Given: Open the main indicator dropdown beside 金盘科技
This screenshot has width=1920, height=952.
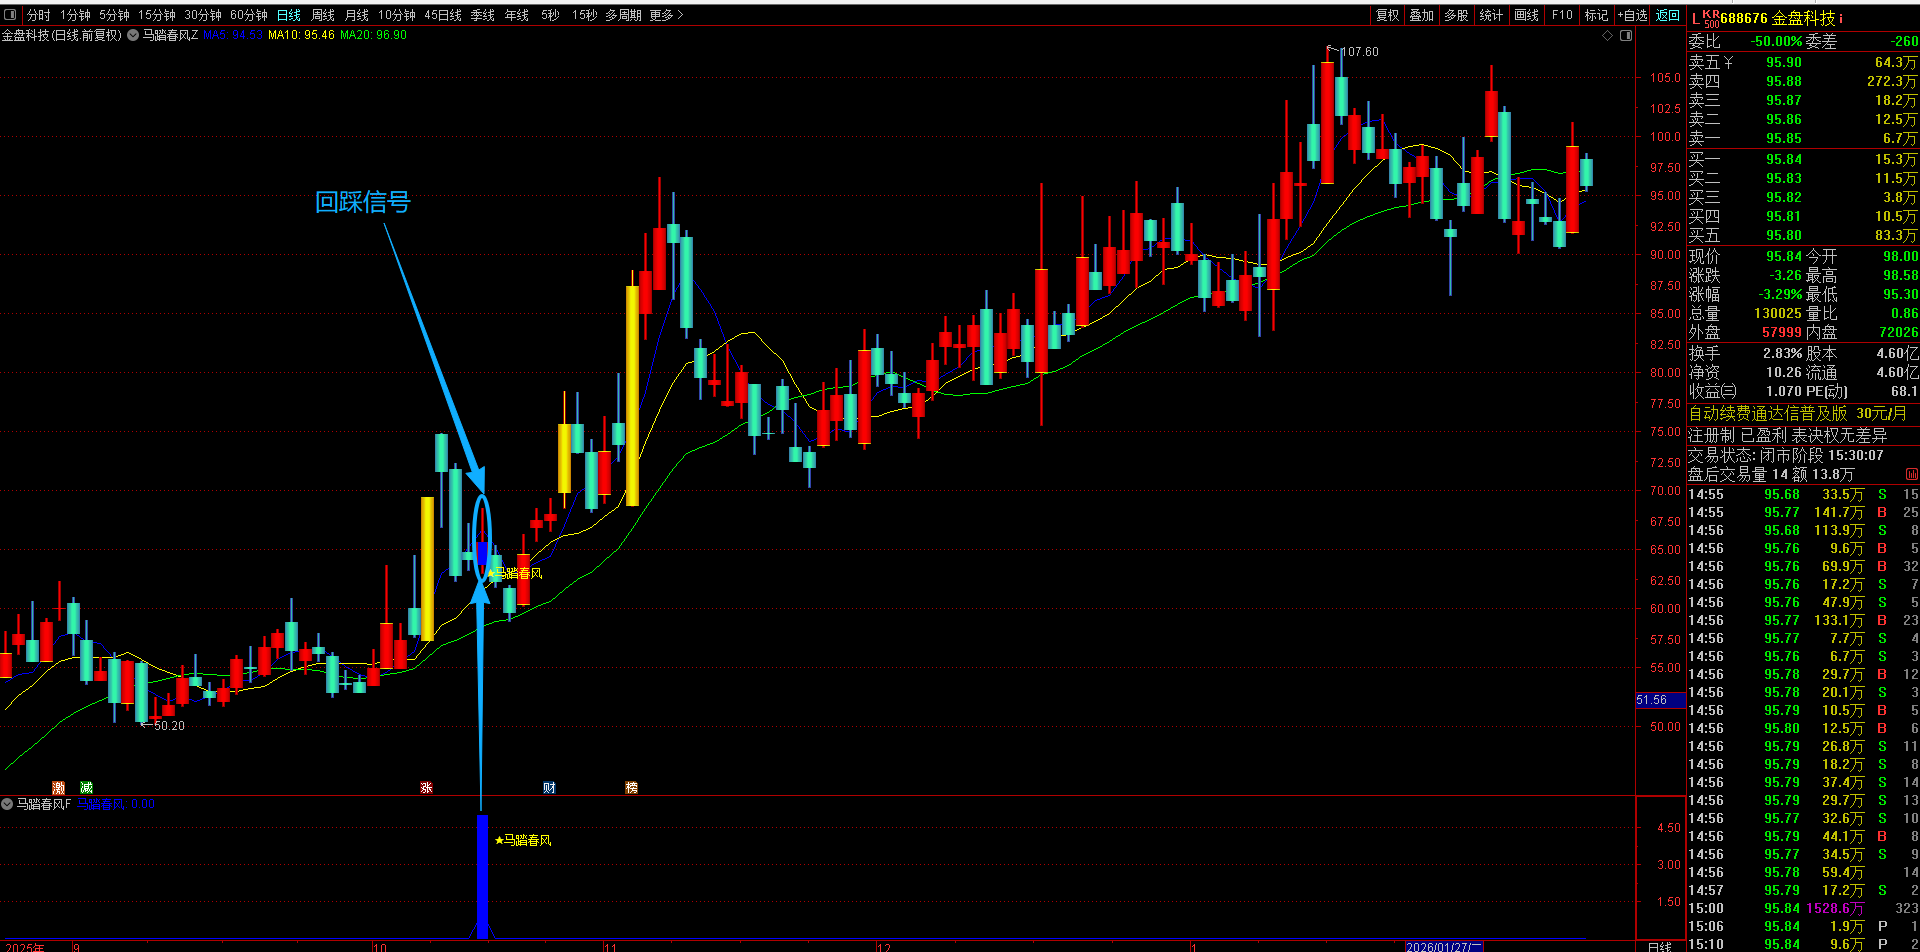Looking at the screenshot, I should 133,35.
